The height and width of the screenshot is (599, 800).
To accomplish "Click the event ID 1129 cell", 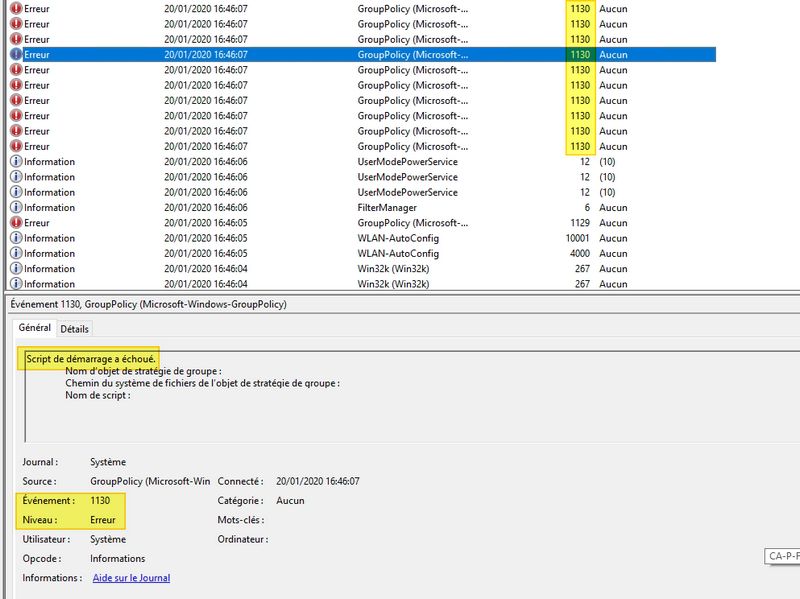I will 580,223.
